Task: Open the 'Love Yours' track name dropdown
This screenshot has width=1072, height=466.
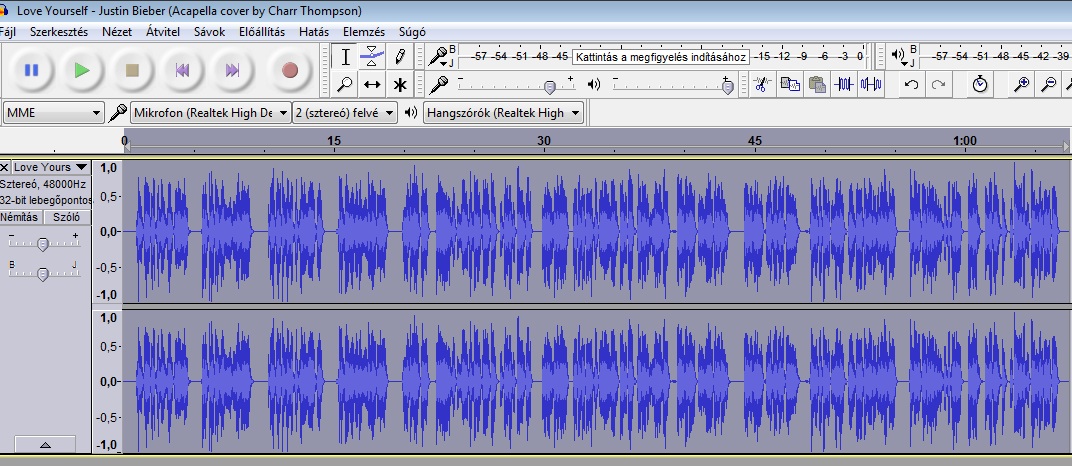Action: pos(51,167)
